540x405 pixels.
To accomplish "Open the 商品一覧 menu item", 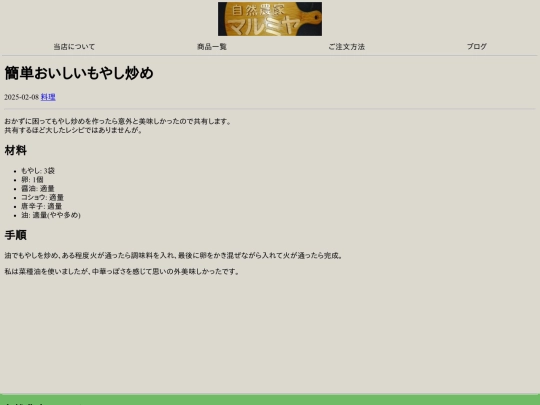I will pos(212,47).
